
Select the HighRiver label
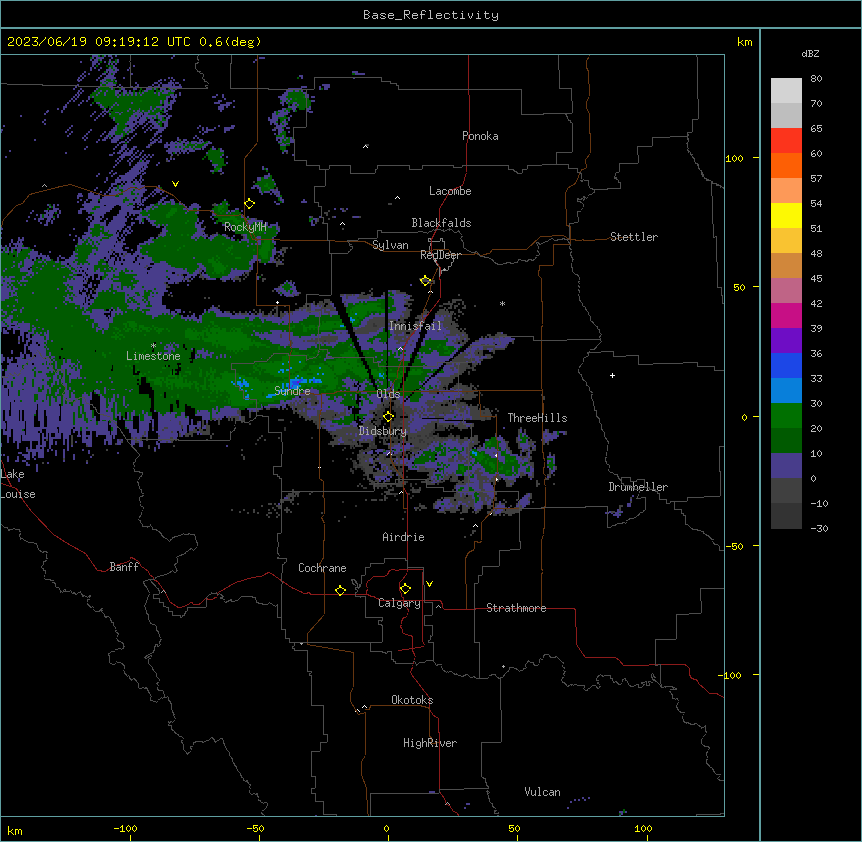pos(430,743)
